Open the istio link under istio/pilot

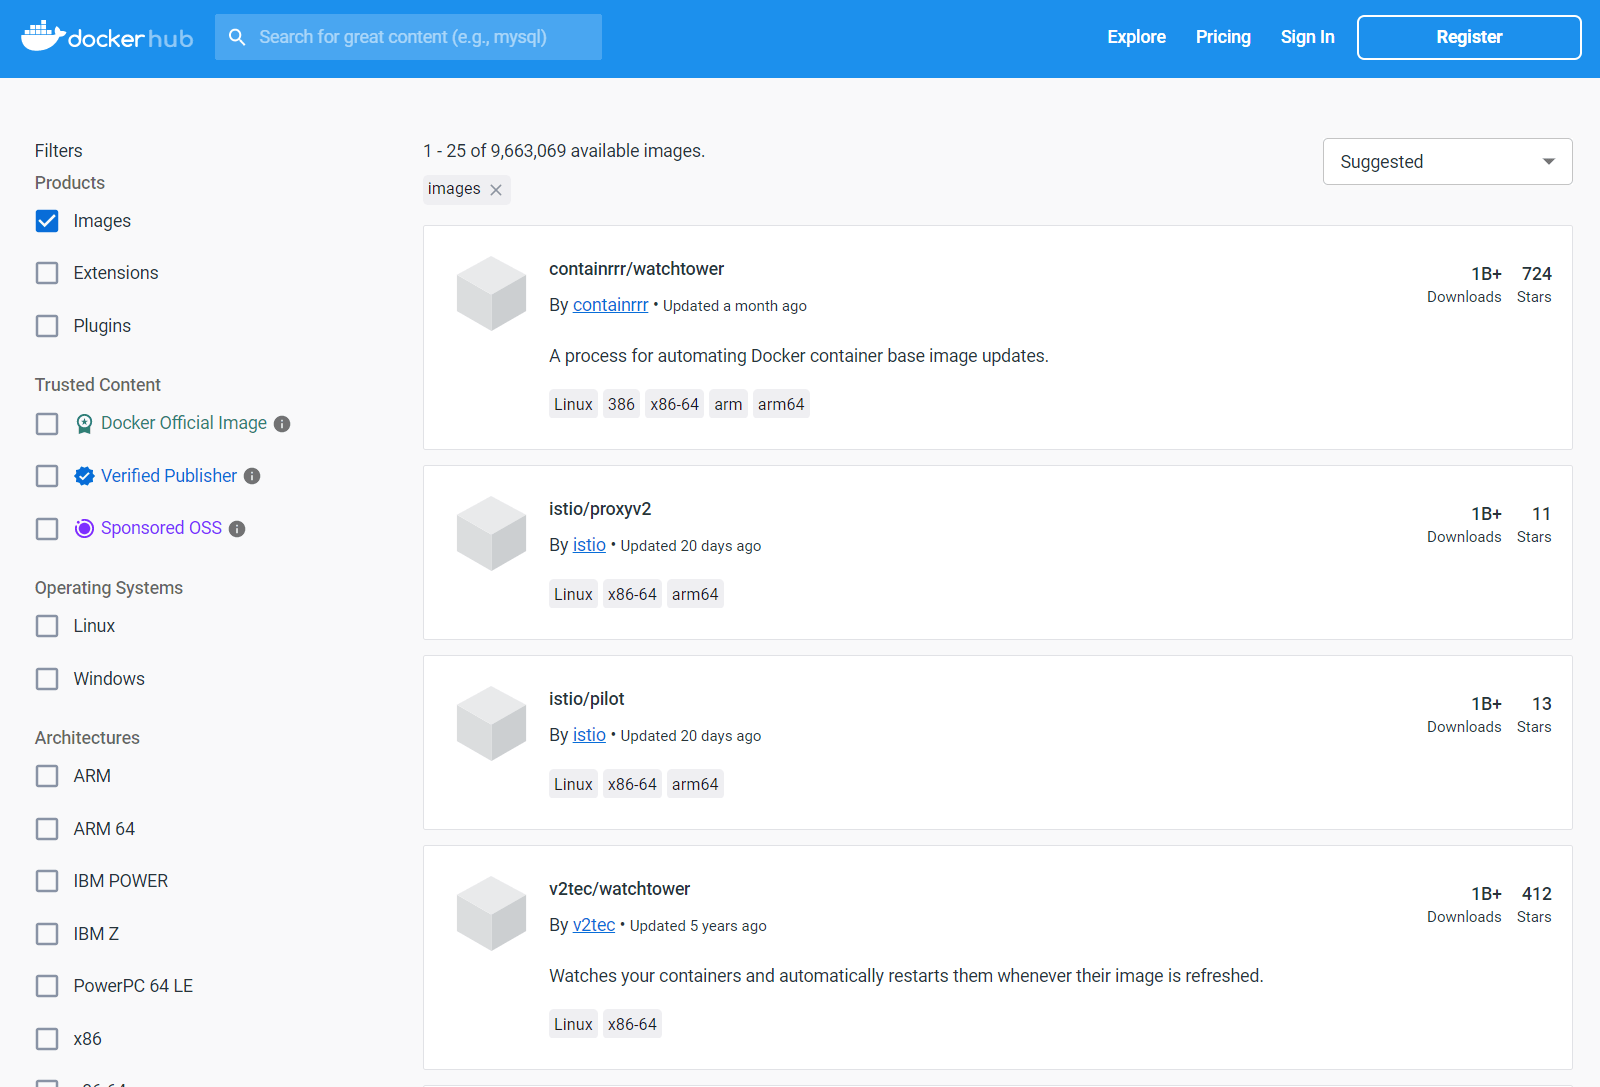tap(589, 735)
